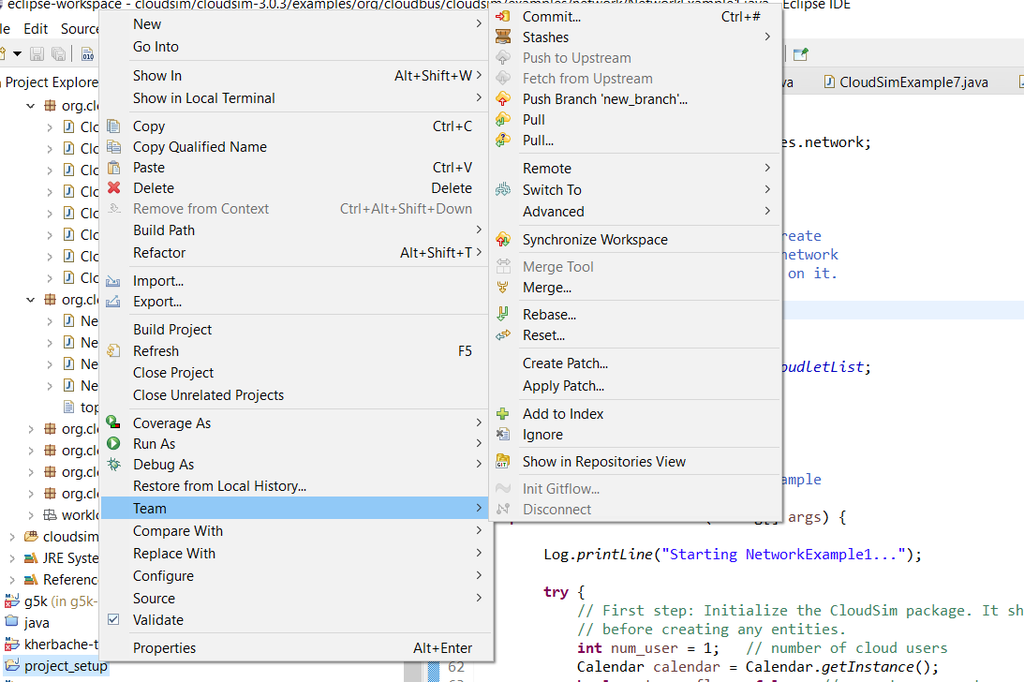Screen dimensions: 1024x682
Task: Open the Advanced submenu
Action: (x=635, y=211)
